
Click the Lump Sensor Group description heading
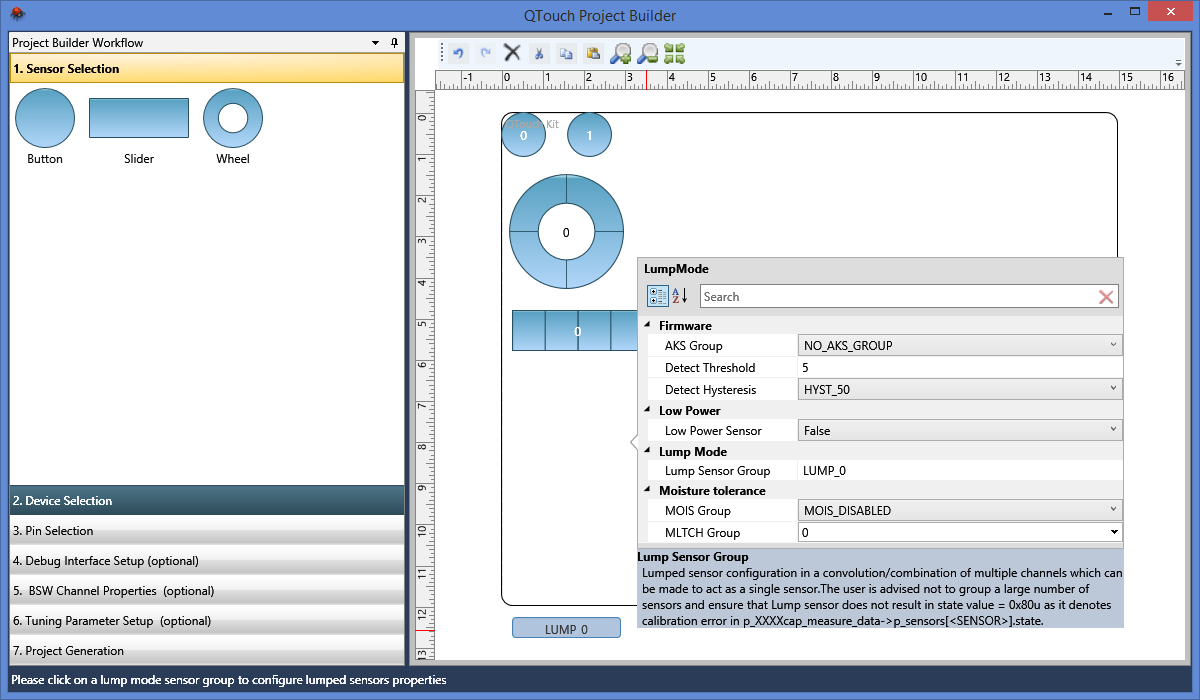[x=692, y=557]
